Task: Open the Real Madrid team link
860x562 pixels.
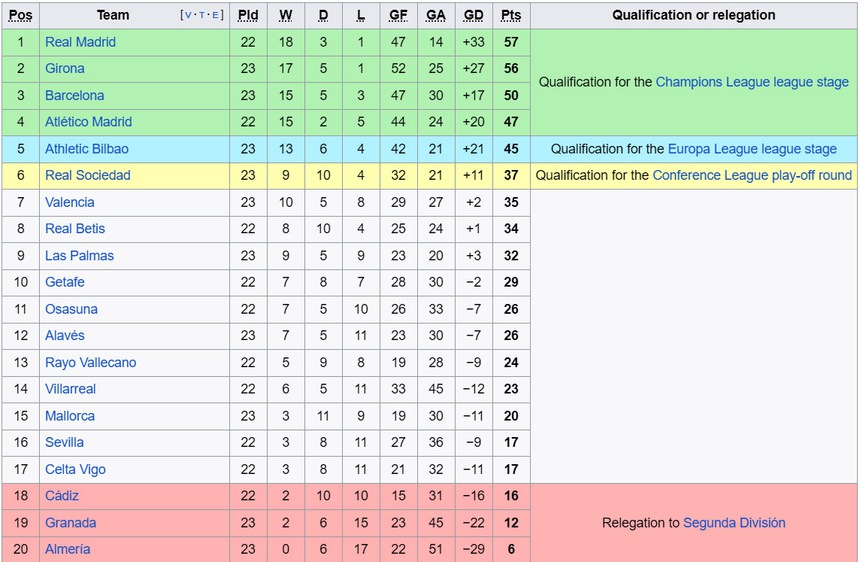Action: pyautogui.click(x=80, y=42)
